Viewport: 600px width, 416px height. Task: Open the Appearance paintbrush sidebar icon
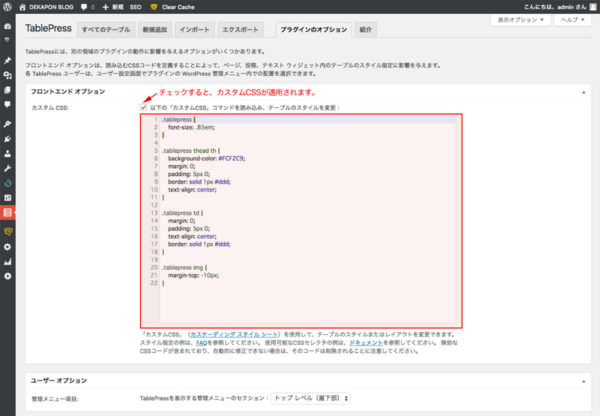7,124
